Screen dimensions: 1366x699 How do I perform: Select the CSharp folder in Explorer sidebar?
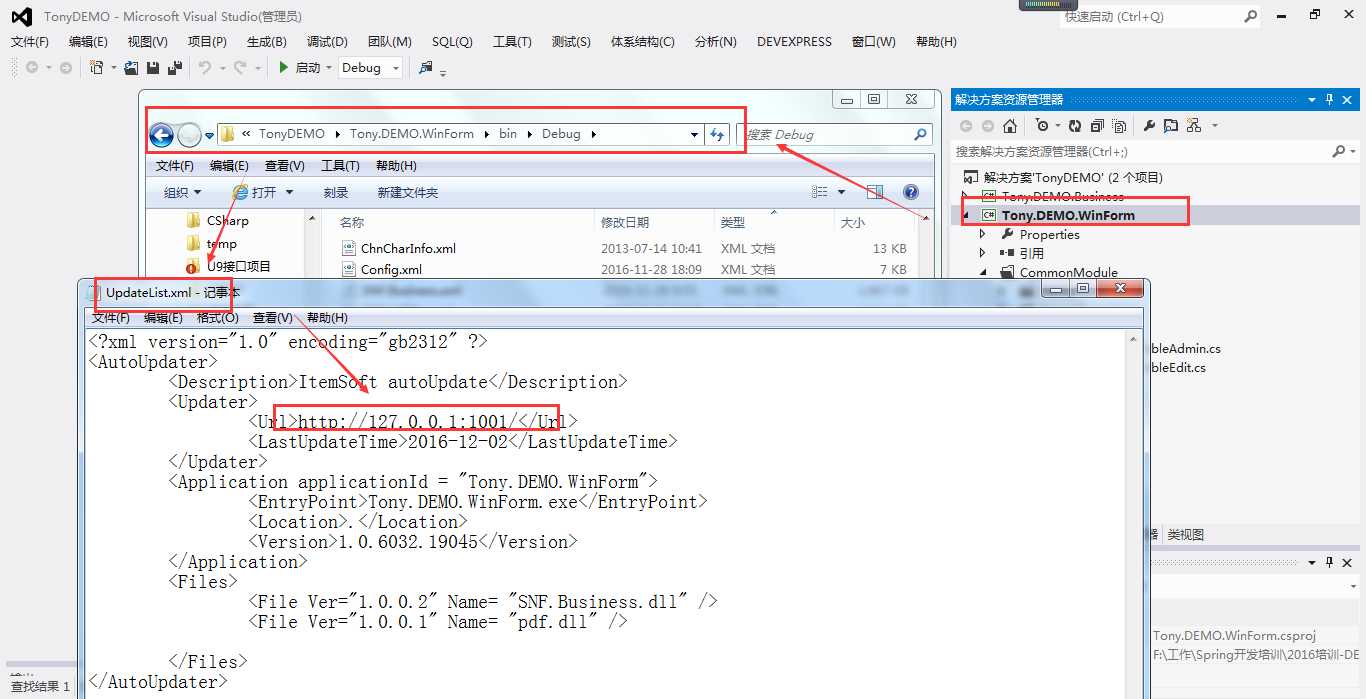pyautogui.click(x=218, y=220)
